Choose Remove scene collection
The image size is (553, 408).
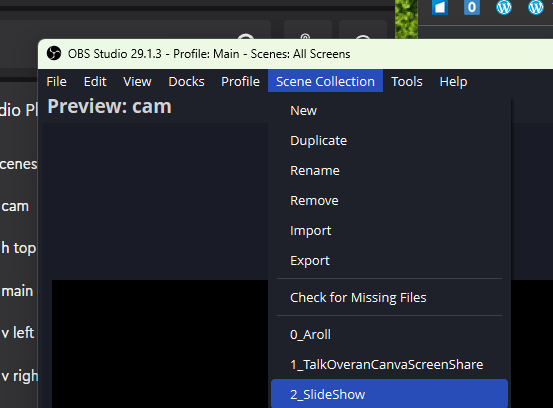(x=389, y=201)
